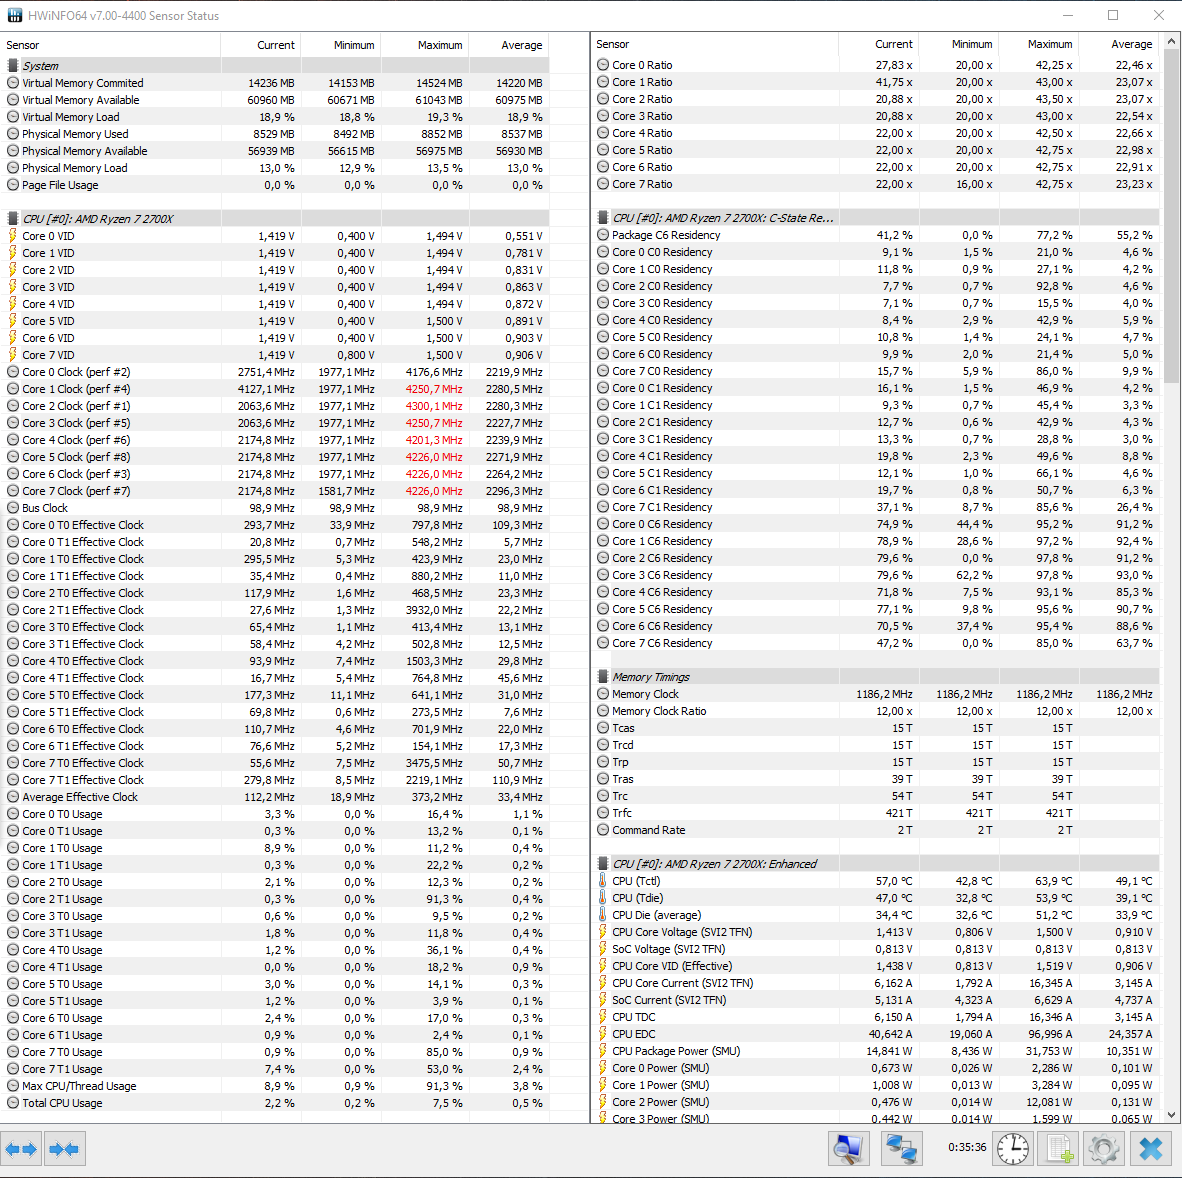Click the thermometer icon beside CPU Die (average)
The image size is (1182, 1178).
click(603, 914)
